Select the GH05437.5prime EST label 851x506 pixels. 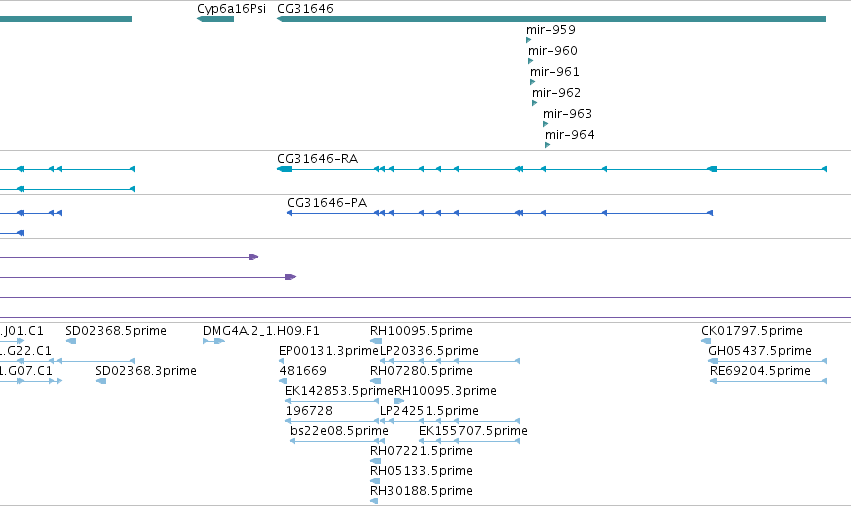(x=760, y=351)
